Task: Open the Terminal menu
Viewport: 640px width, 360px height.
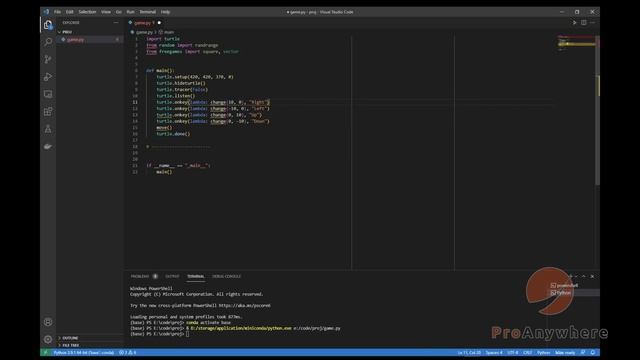Action: 148,12
